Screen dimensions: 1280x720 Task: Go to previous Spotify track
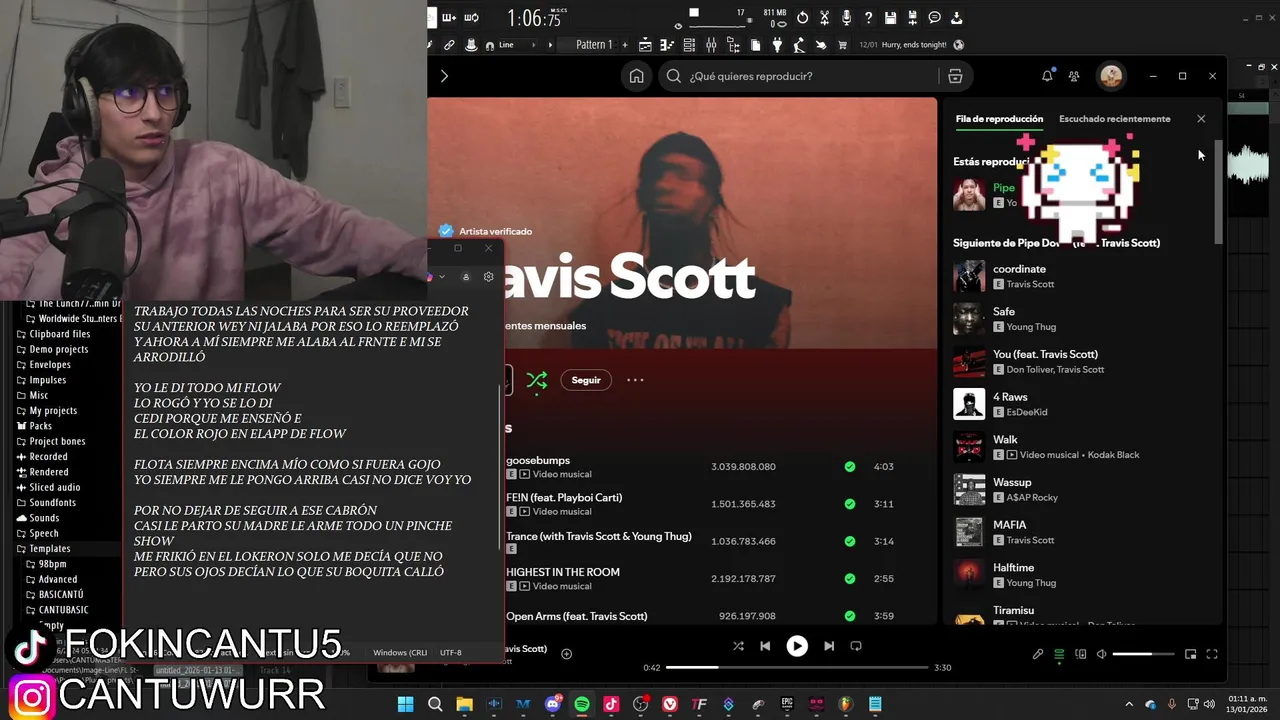(x=765, y=646)
